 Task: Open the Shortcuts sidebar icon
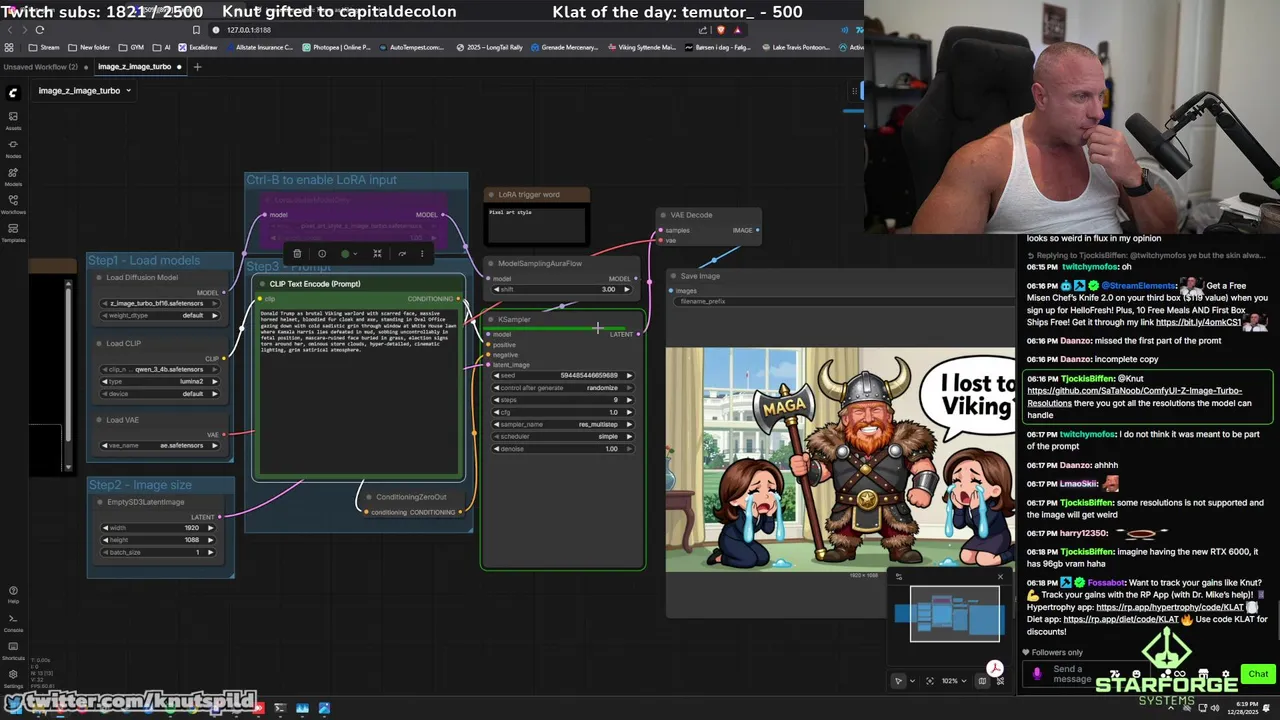tap(13, 650)
